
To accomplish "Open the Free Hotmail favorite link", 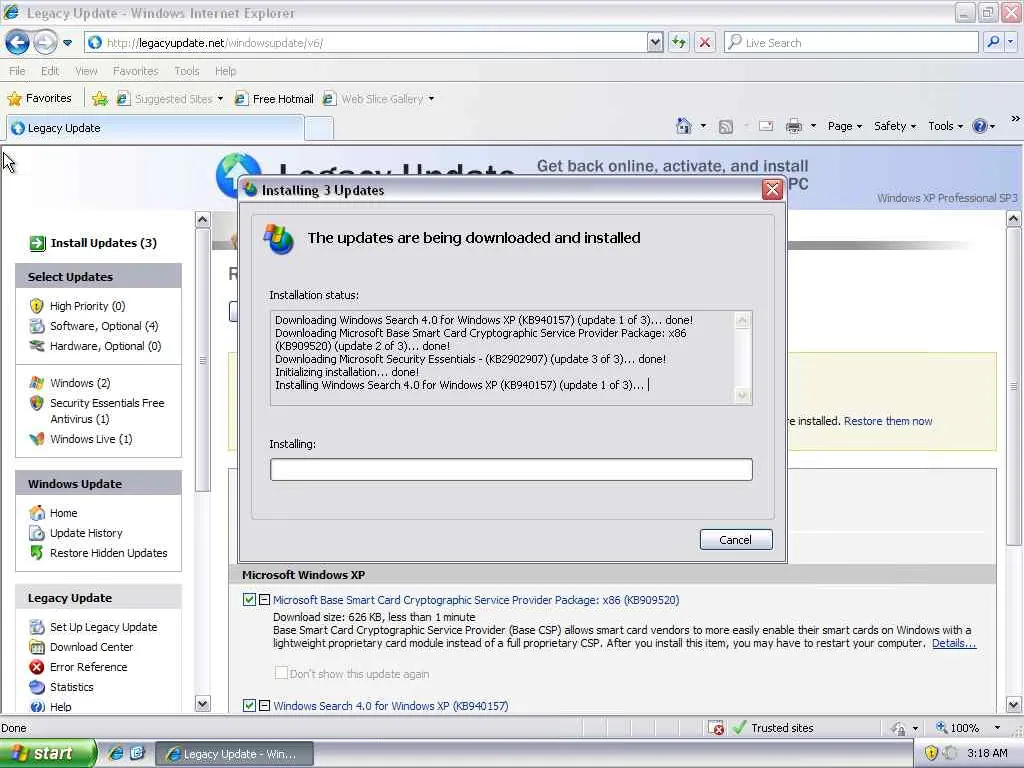I will coord(274,99).
